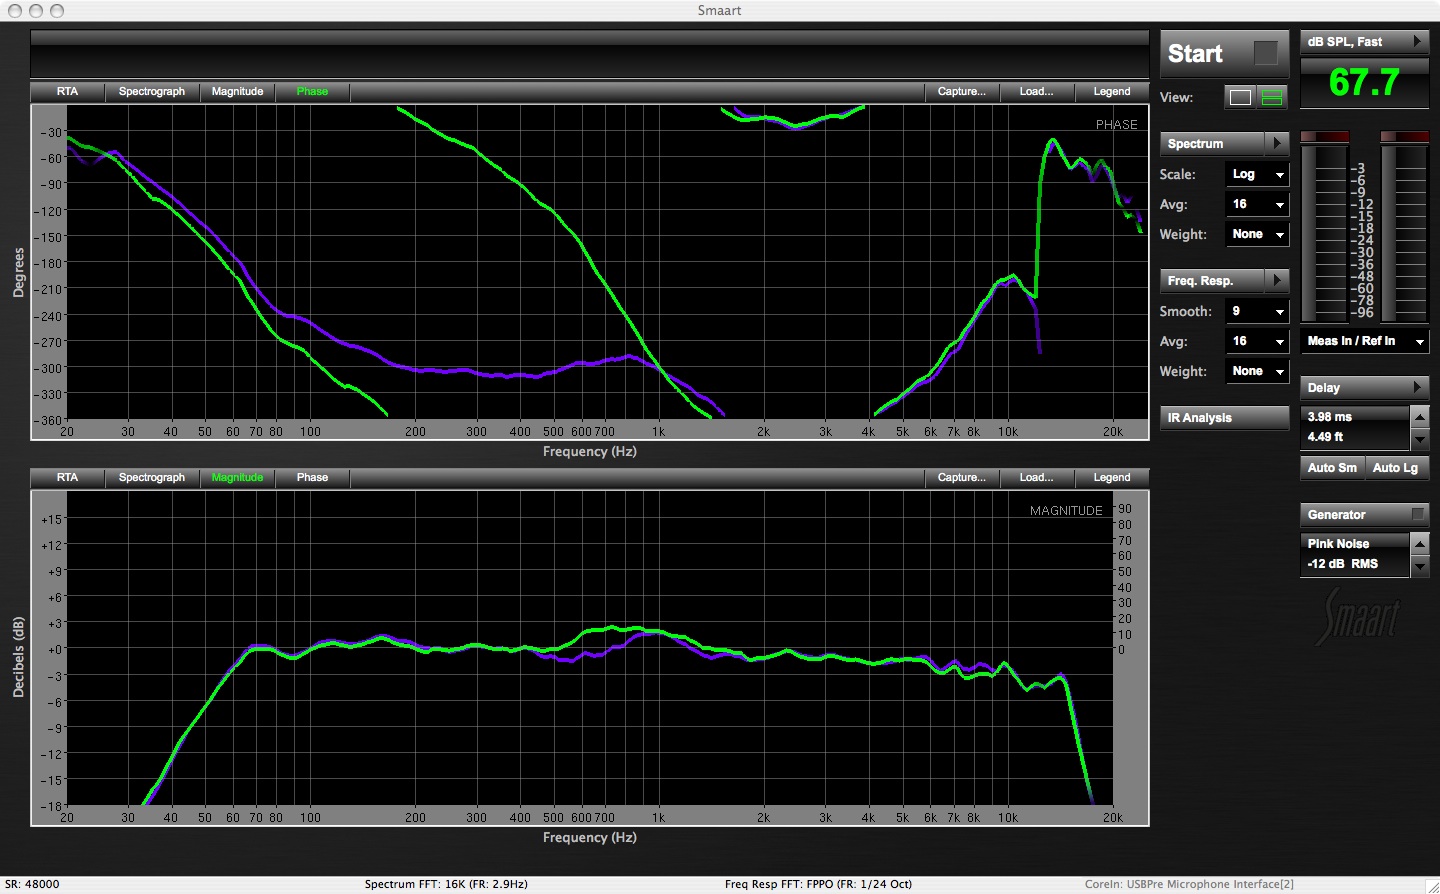Click the left input level meter
This screenshot has height=894, width=1440.
point(1325,232)
